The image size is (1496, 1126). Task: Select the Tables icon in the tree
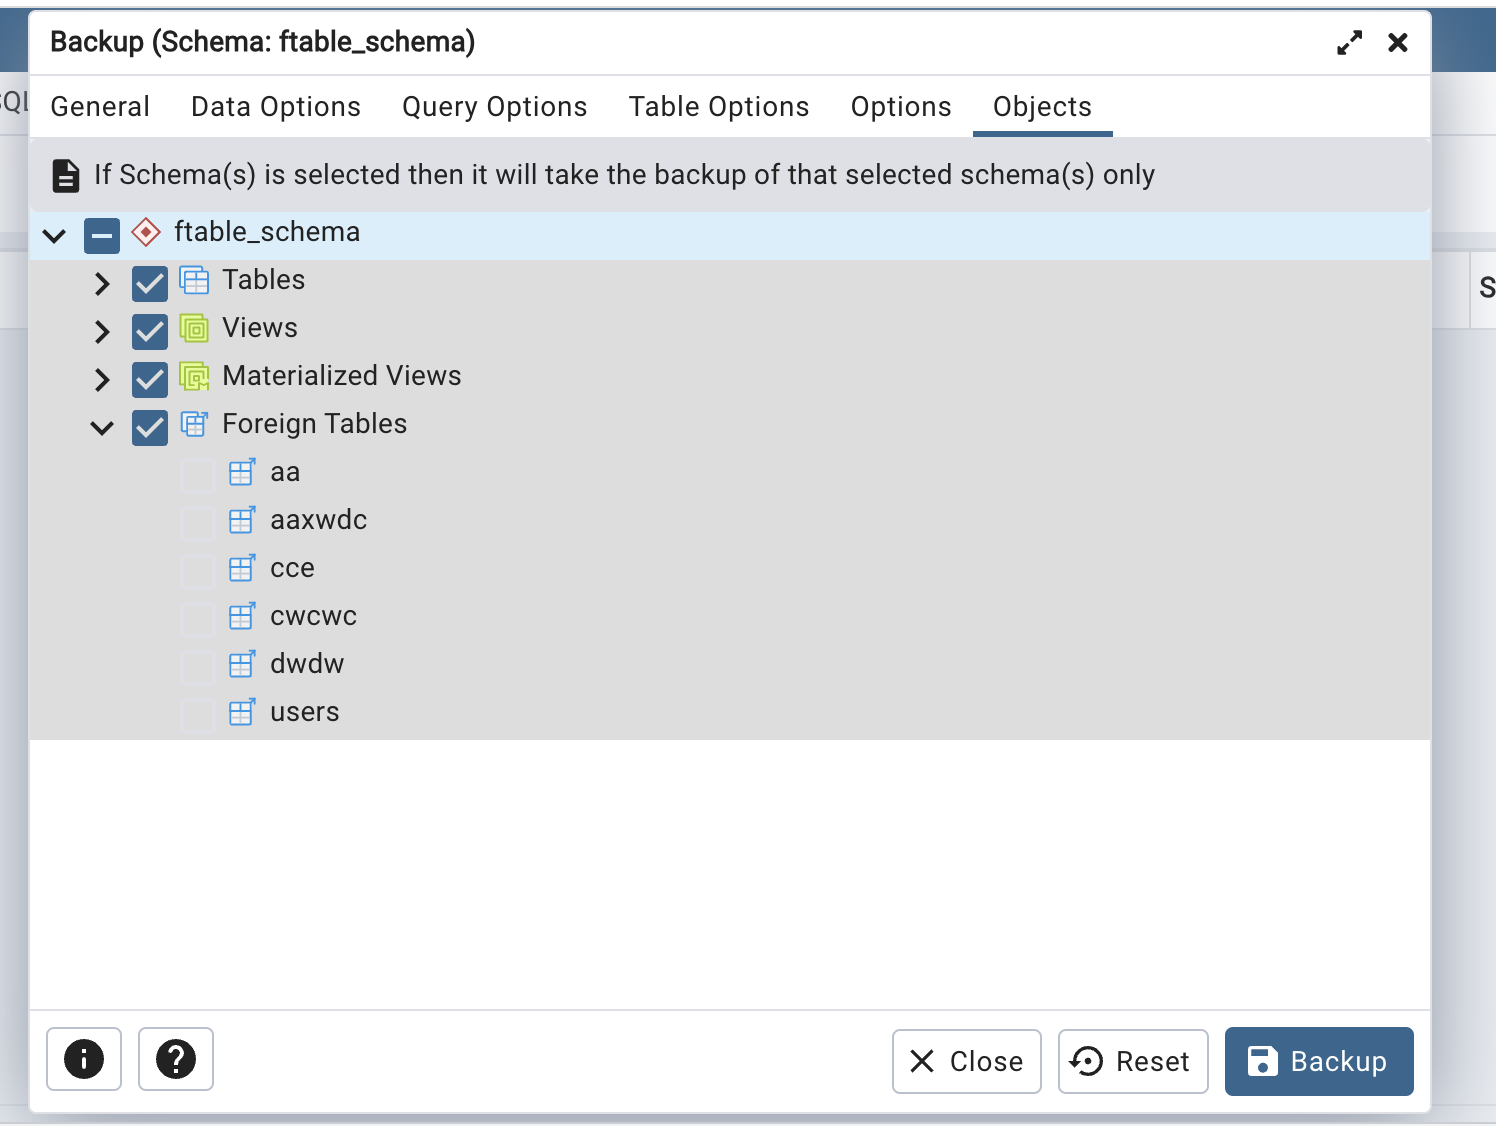tap(195, 280)
